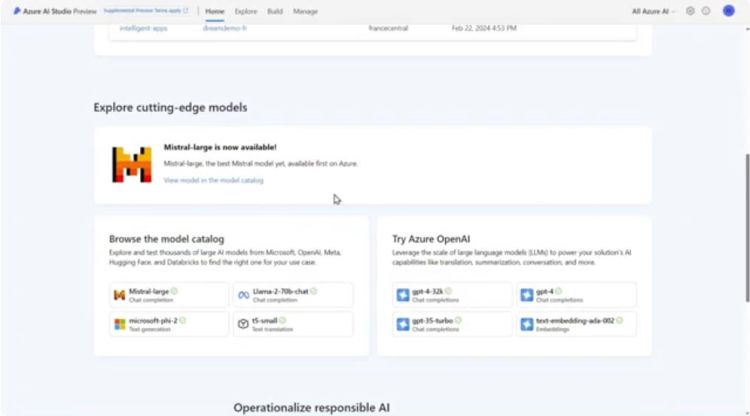The image size is (750, 416).
Task: Click the Azure AI Studio logo
Action: coord(17,11)
